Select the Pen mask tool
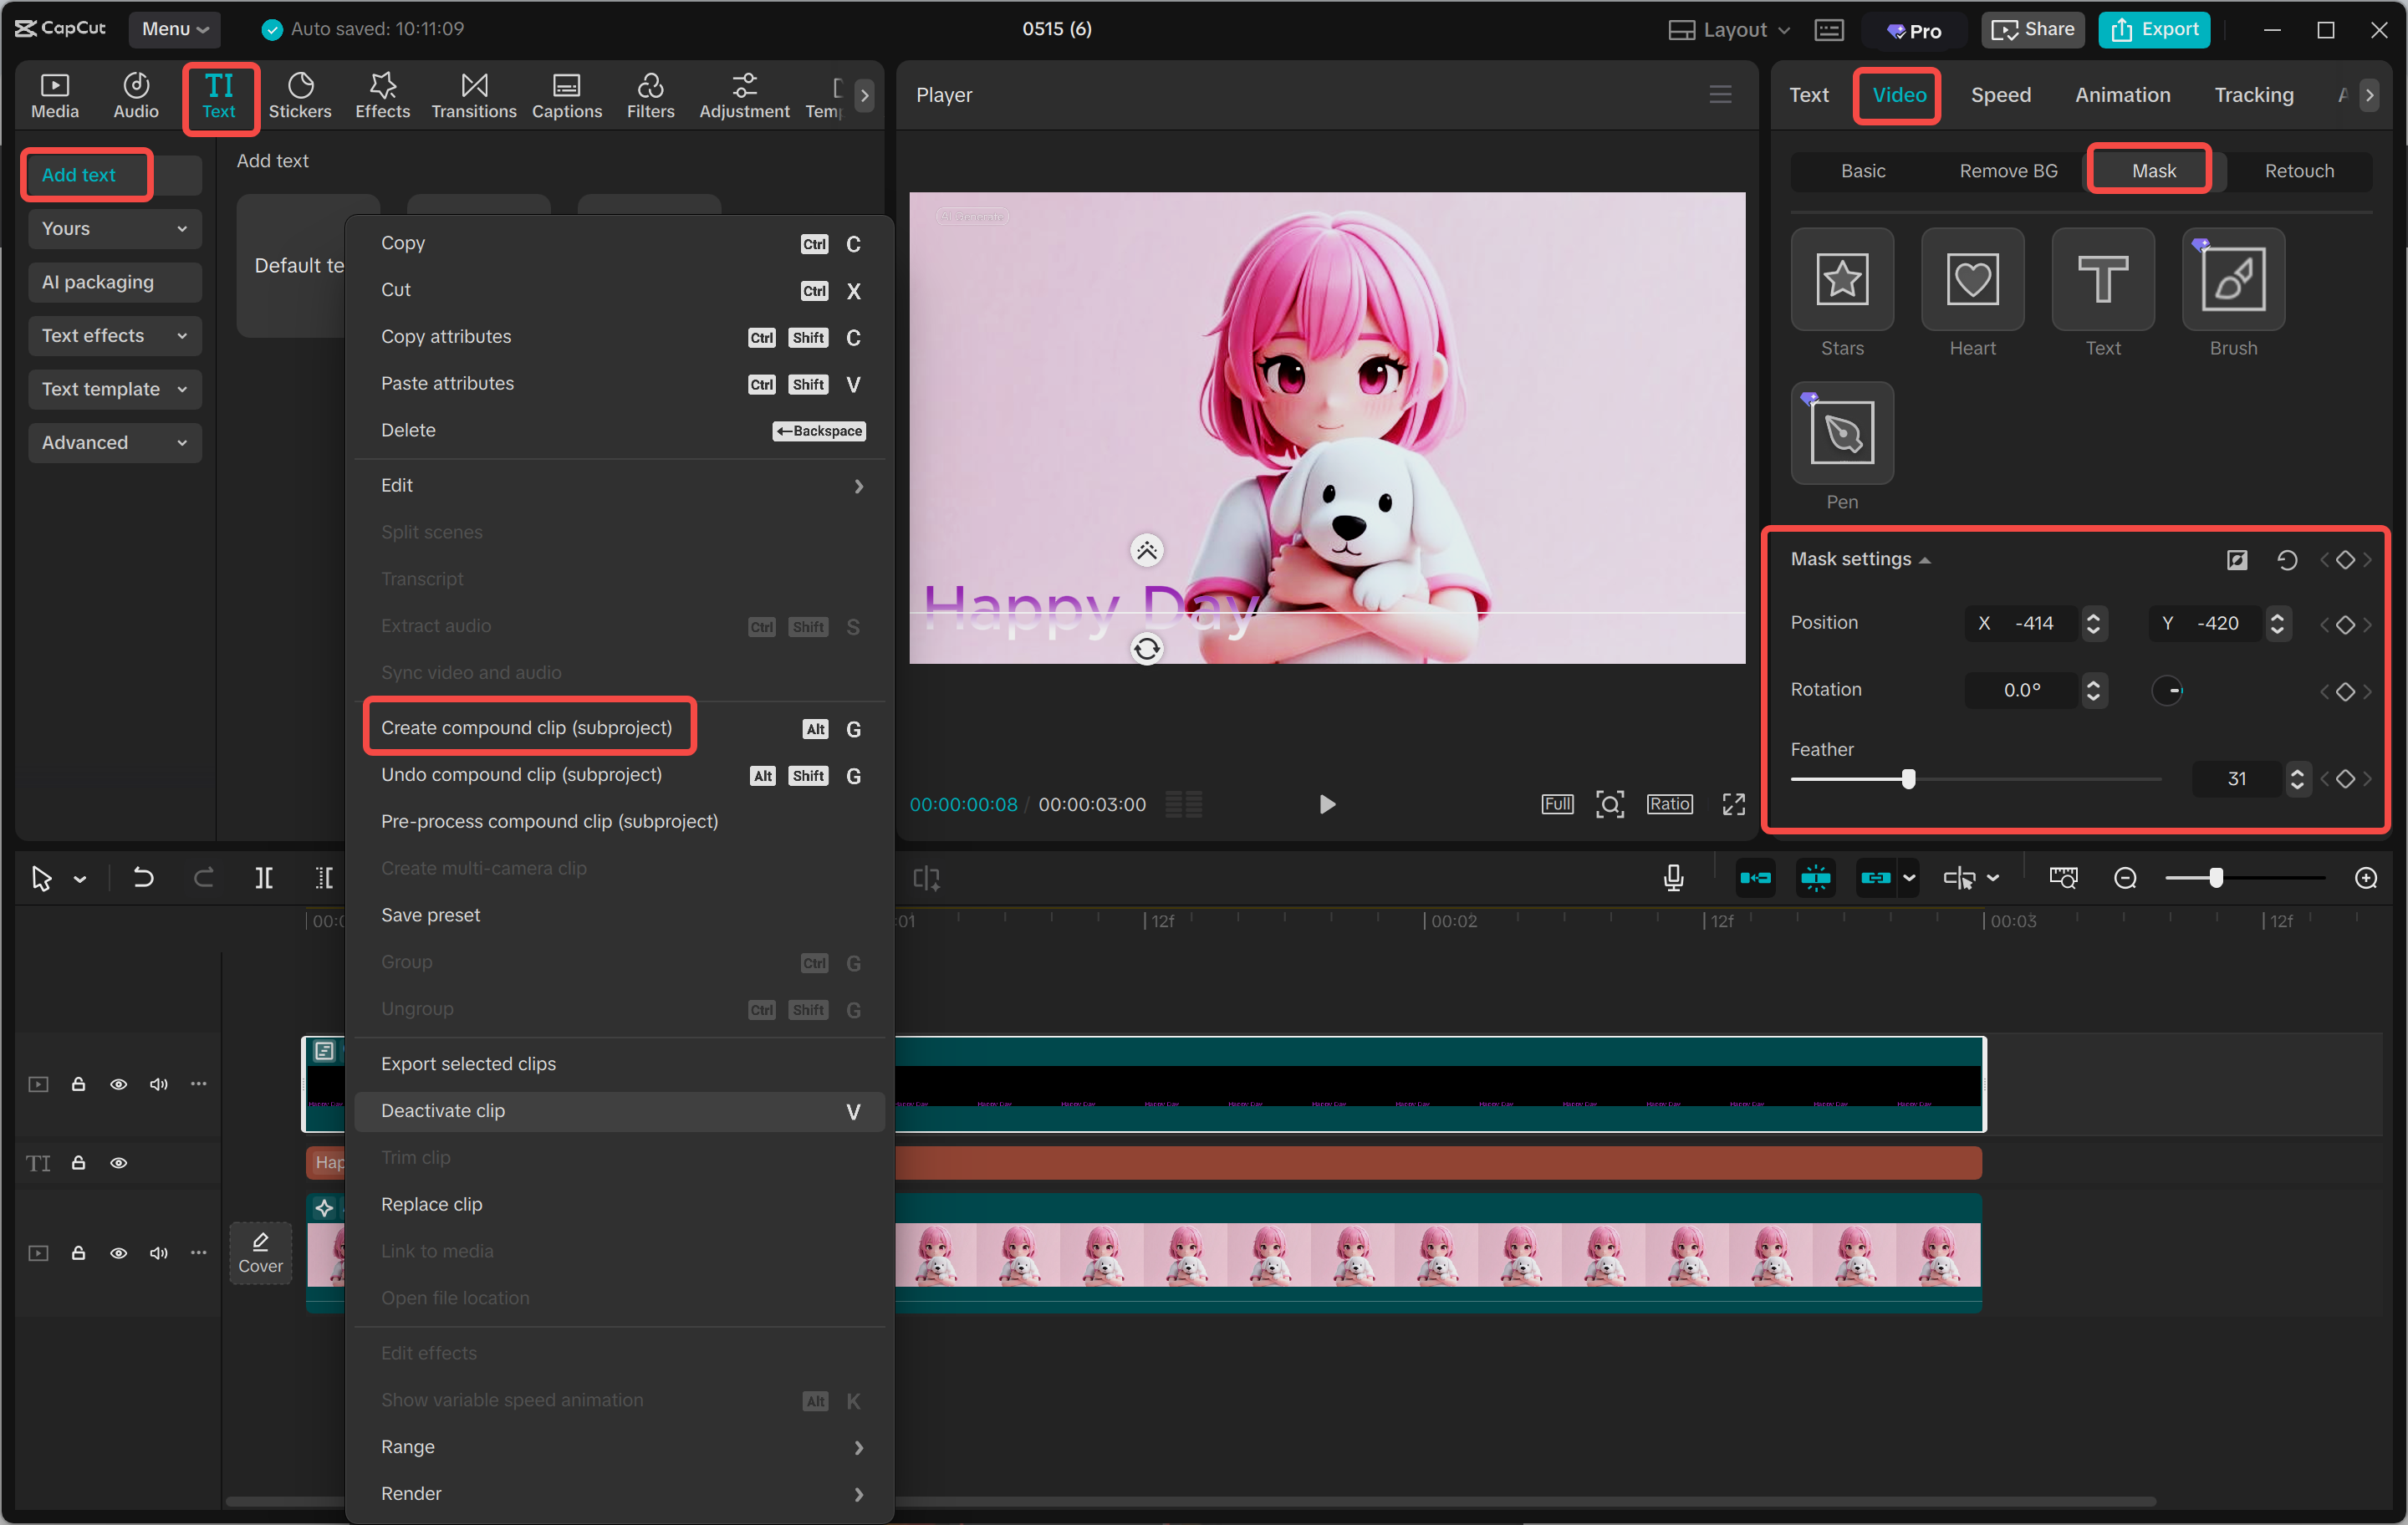This screenshot has height=1525, width=2408. [1842, 433]
